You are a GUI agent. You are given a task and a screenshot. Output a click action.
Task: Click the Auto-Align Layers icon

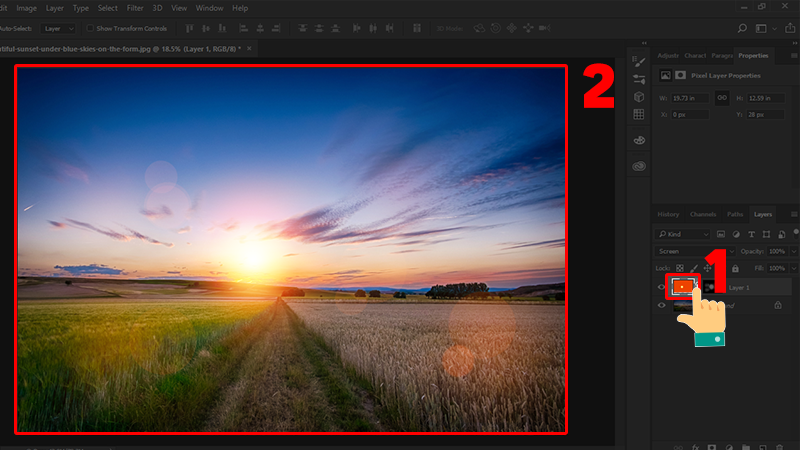417,29
